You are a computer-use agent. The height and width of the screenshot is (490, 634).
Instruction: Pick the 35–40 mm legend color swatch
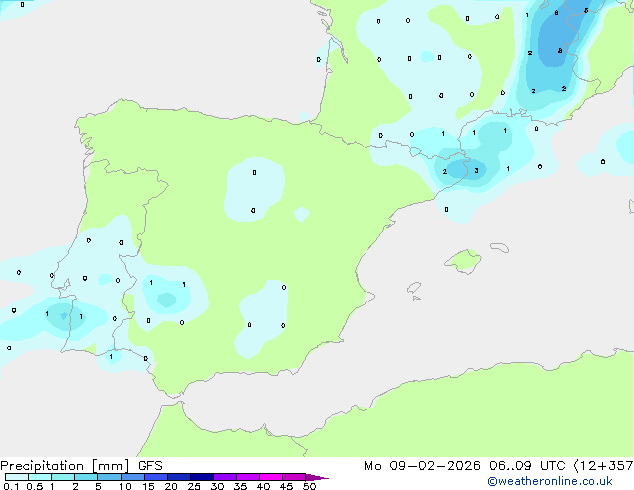[248, 477]
